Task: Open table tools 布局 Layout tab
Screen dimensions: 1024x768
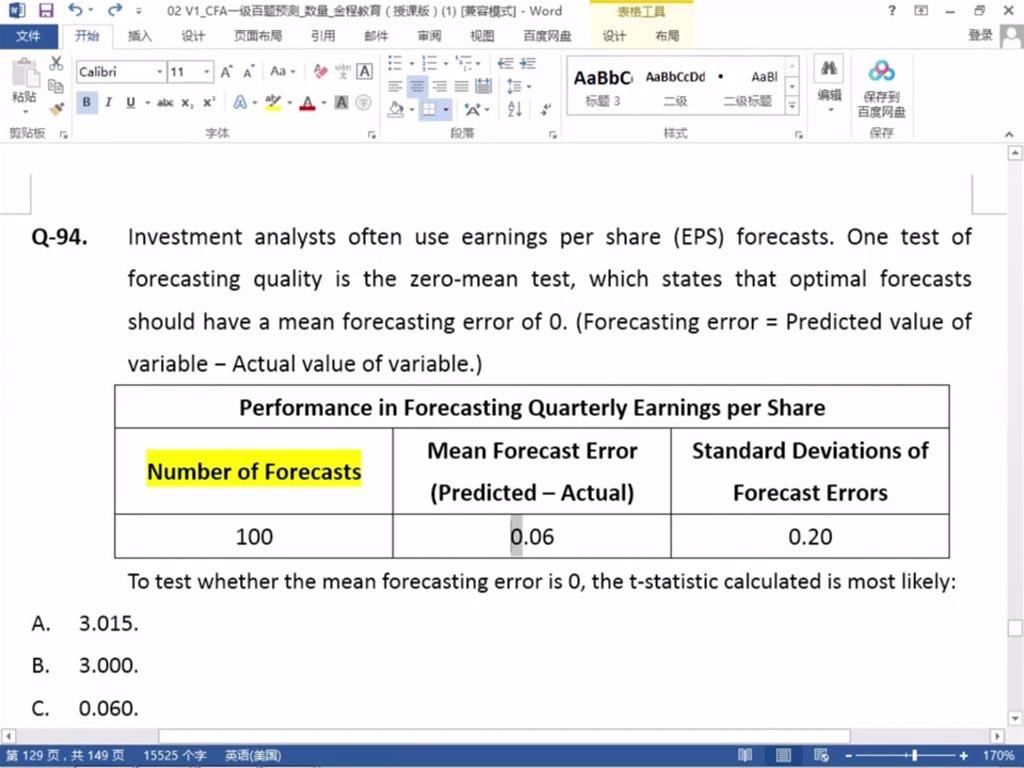Action: point(667,36)
